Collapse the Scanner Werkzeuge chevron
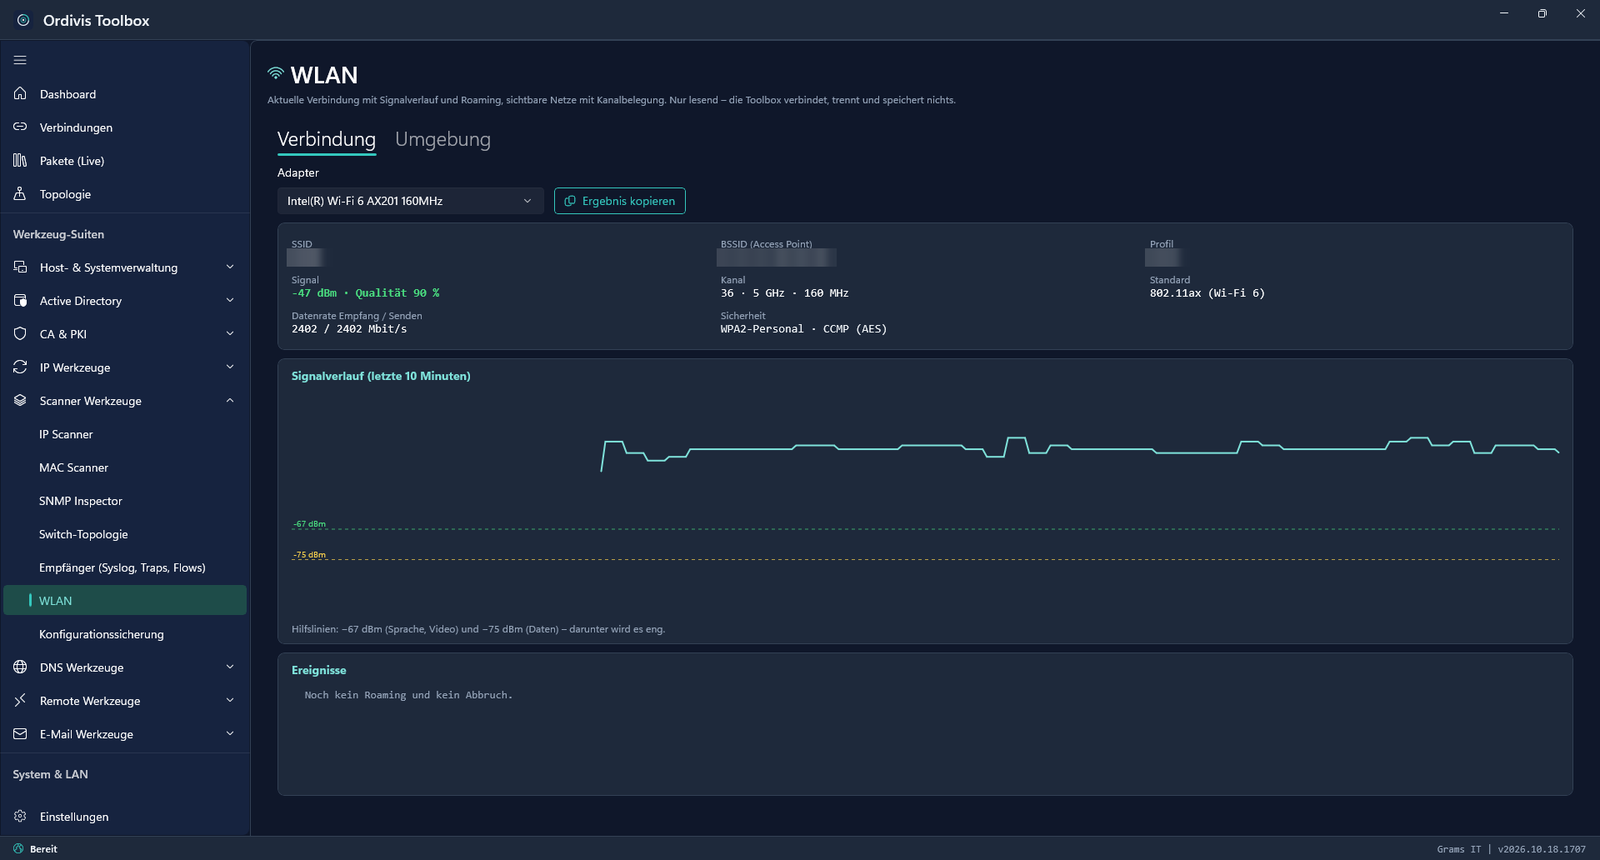The width and height of the screenshot is (1600, 860). pyautogui.click(x=230, y=400)
